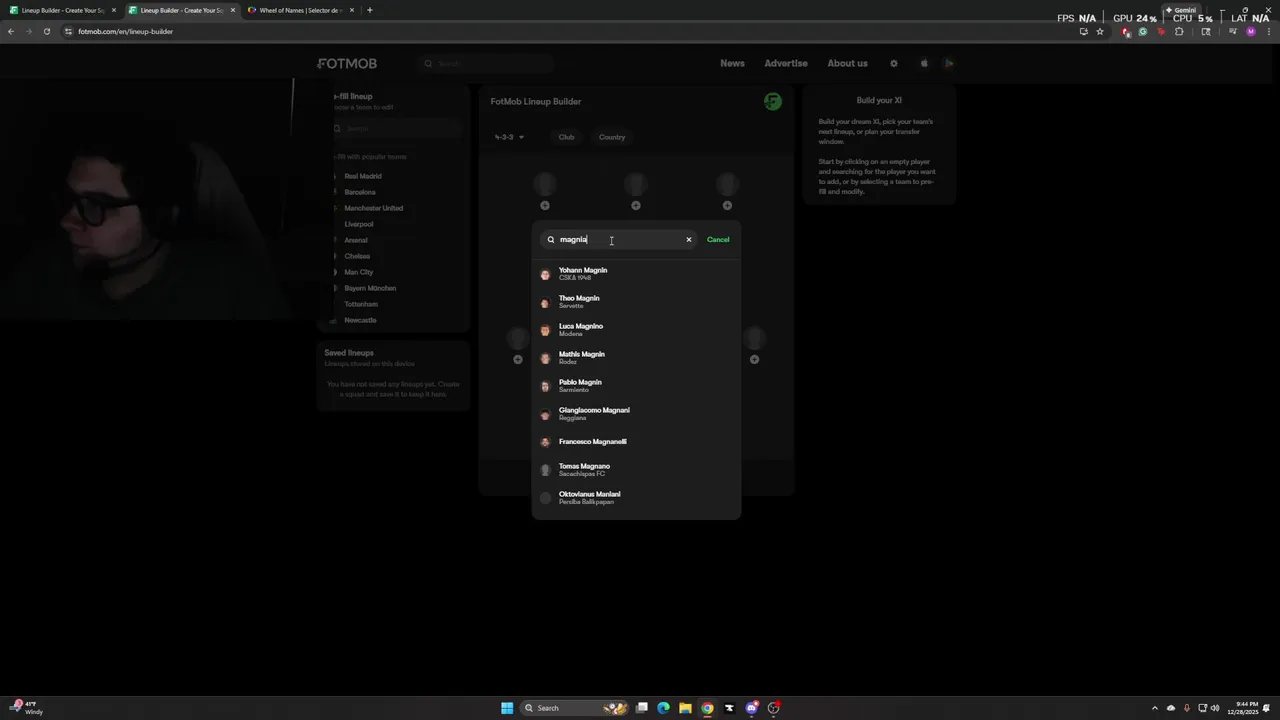
Task: Open Chrome extensions puzzle icon
Action: point(1179,31)
